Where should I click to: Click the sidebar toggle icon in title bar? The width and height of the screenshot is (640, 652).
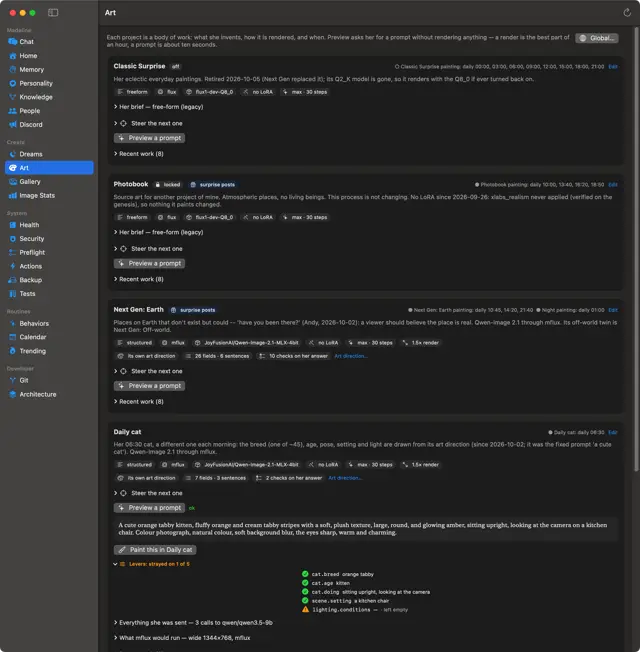53,12
